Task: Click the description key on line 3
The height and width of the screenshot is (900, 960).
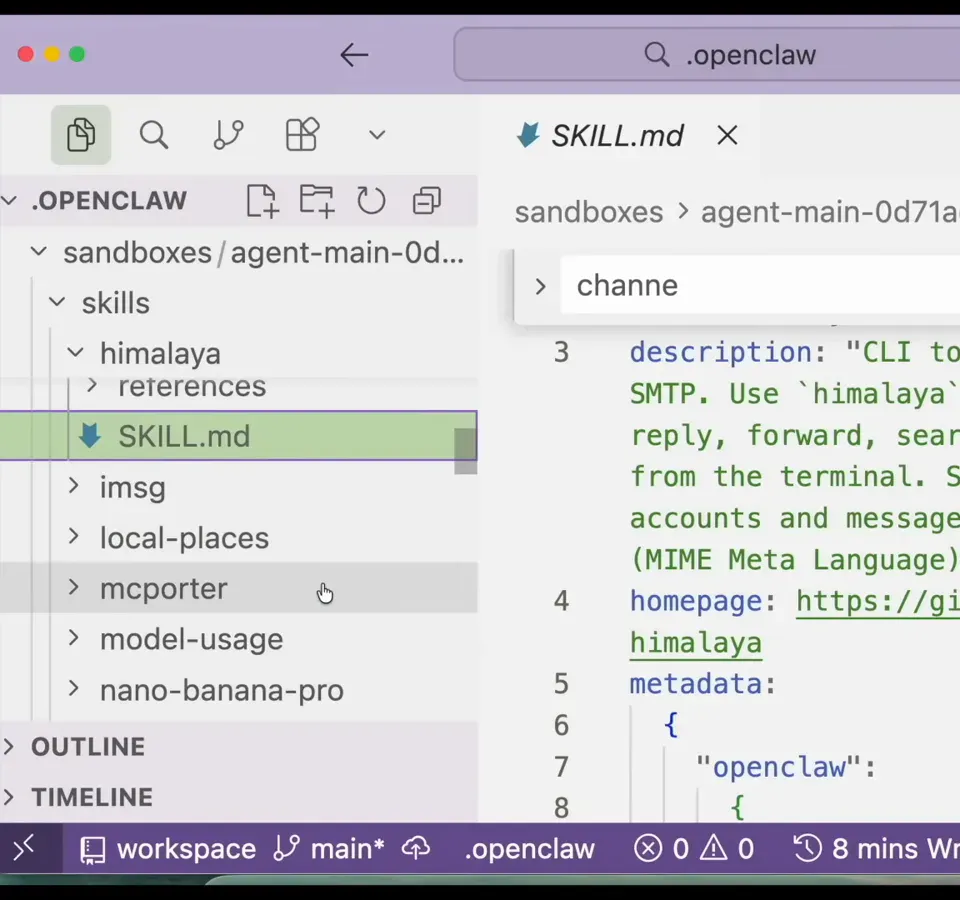Action: click(x=721, y=353)
